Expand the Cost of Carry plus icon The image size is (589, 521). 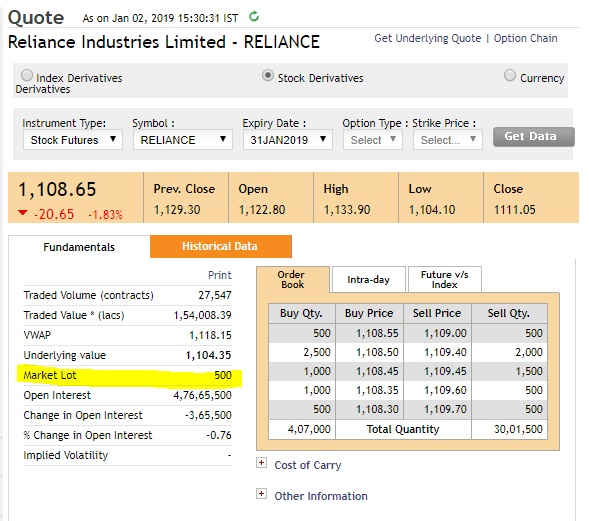pyautogui.click(x=261, y=463)
